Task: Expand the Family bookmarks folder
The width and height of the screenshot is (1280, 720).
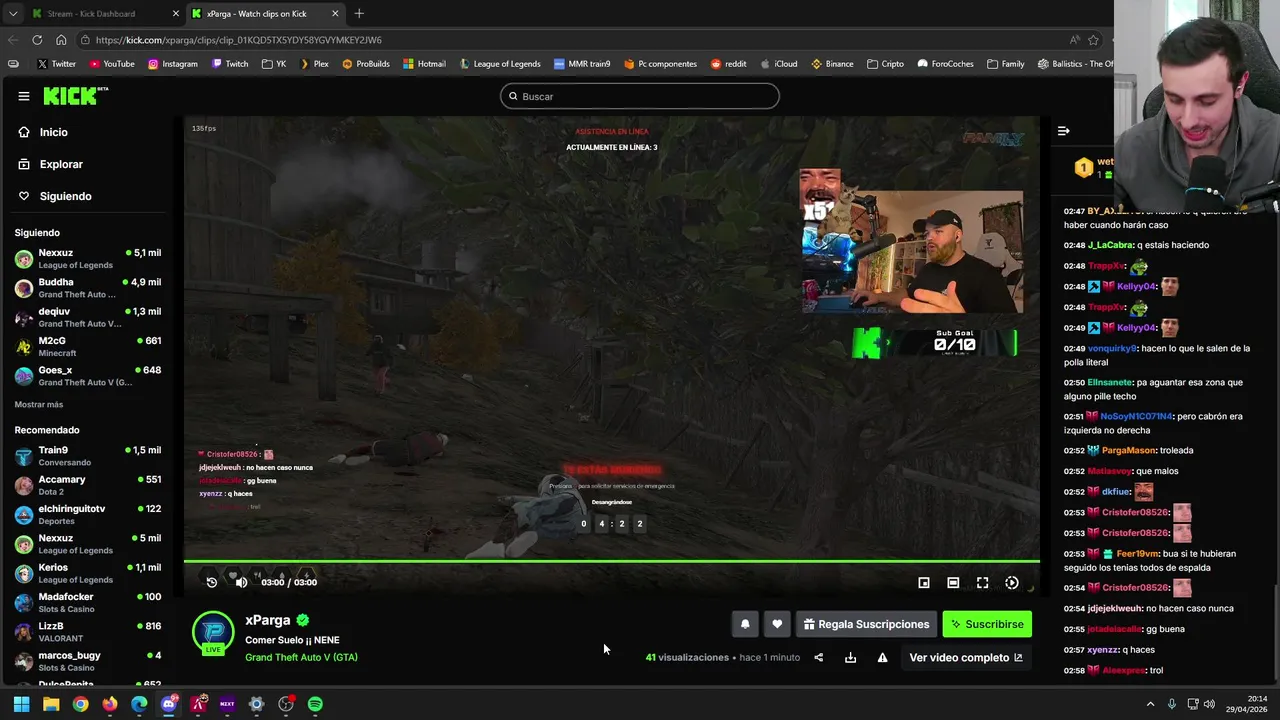Action: (x=1005, y=64)
